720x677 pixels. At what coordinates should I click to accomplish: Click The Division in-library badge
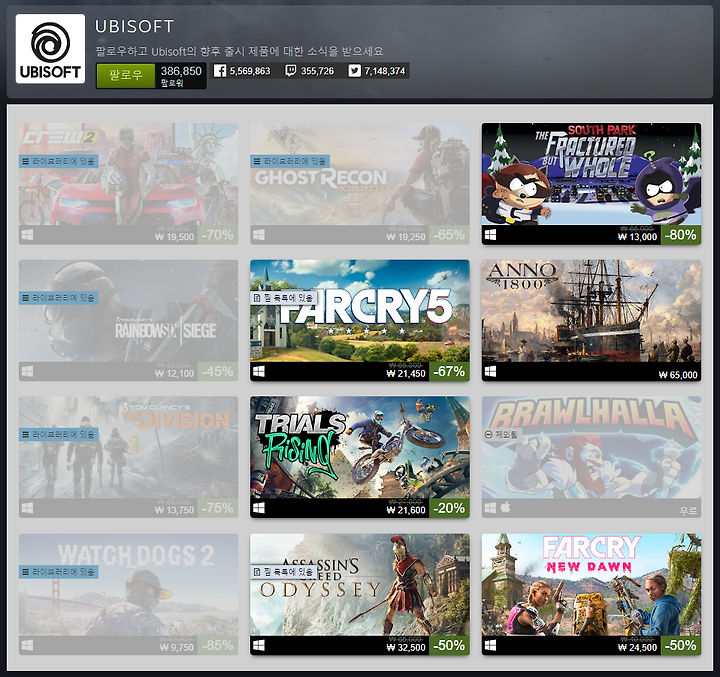pyautogui.click(x=58, y=434)
